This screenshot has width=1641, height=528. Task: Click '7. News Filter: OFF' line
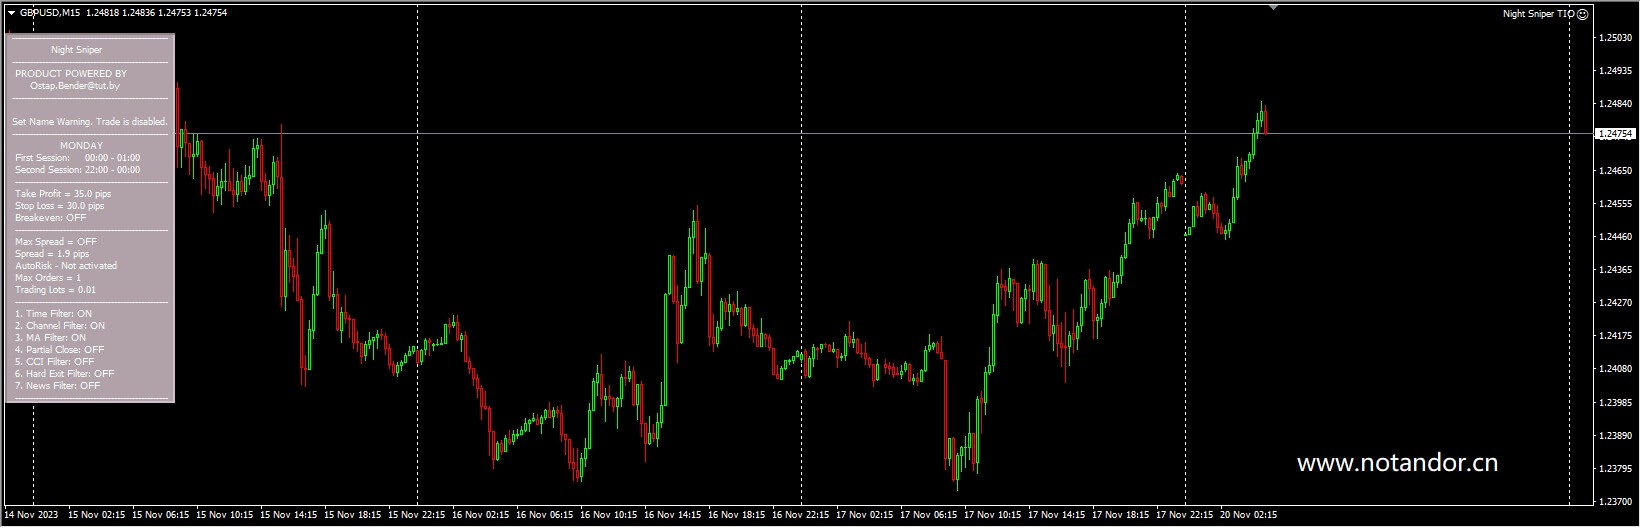point(58,386)
